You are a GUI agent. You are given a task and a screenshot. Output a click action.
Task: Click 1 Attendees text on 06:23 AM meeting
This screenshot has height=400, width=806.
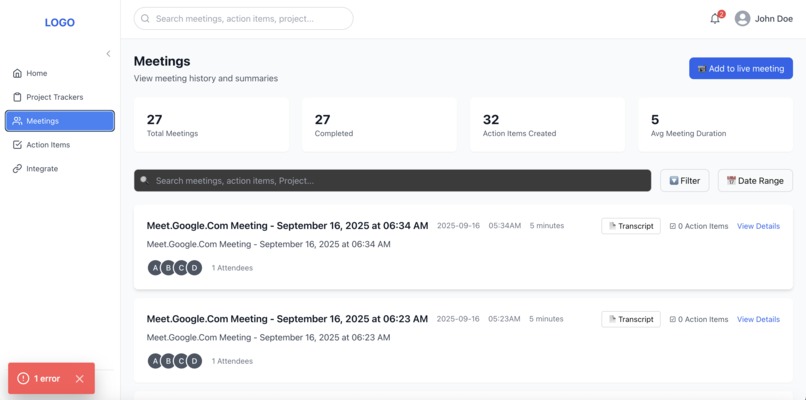[232, 361]
